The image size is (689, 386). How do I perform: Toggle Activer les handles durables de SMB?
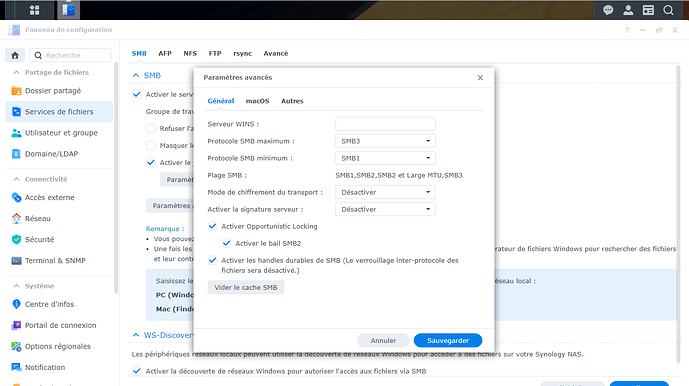click(212, 260)
